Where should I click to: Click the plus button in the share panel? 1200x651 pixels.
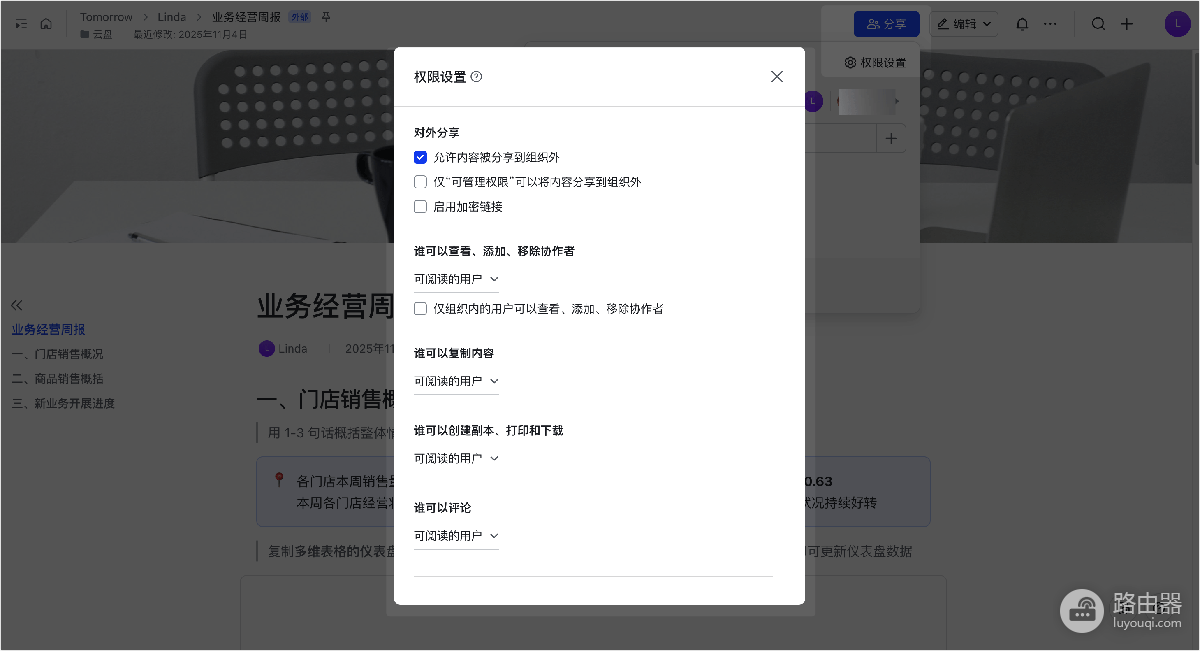891,138
